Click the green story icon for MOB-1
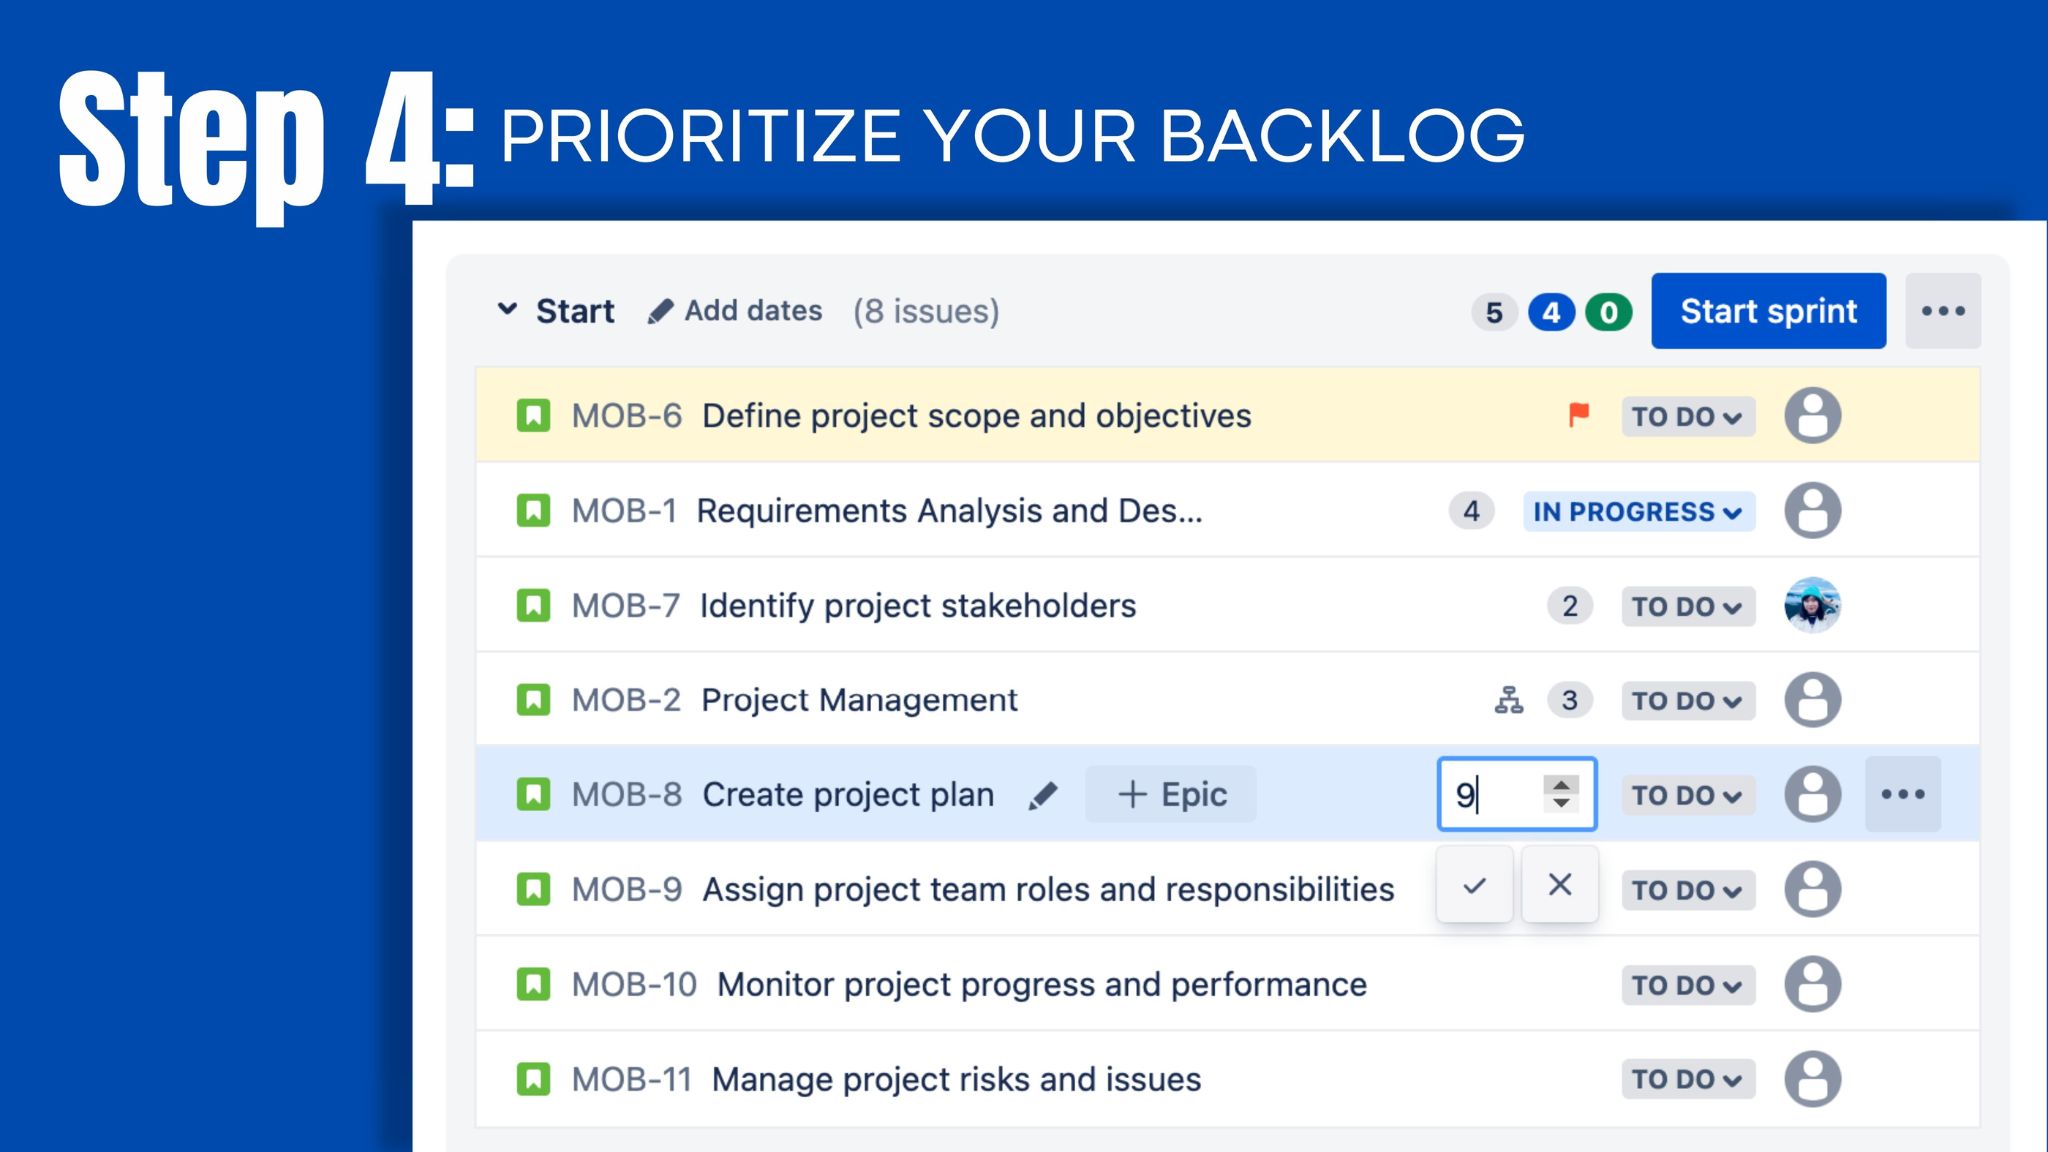Screen dimensions: 2048x1152 (x=535, y=509)
